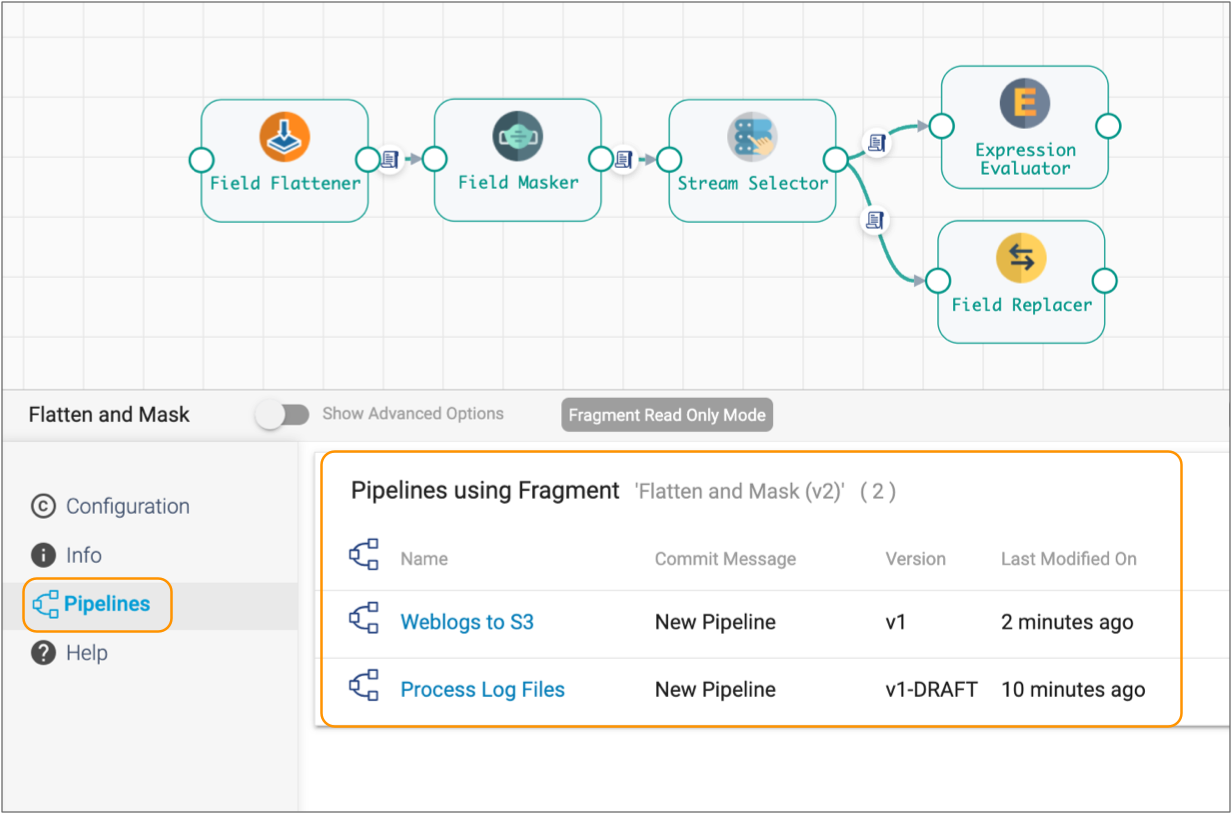
Task: Click the Help question mark icon
Action: pyautogui.click(x=43, y=654)
